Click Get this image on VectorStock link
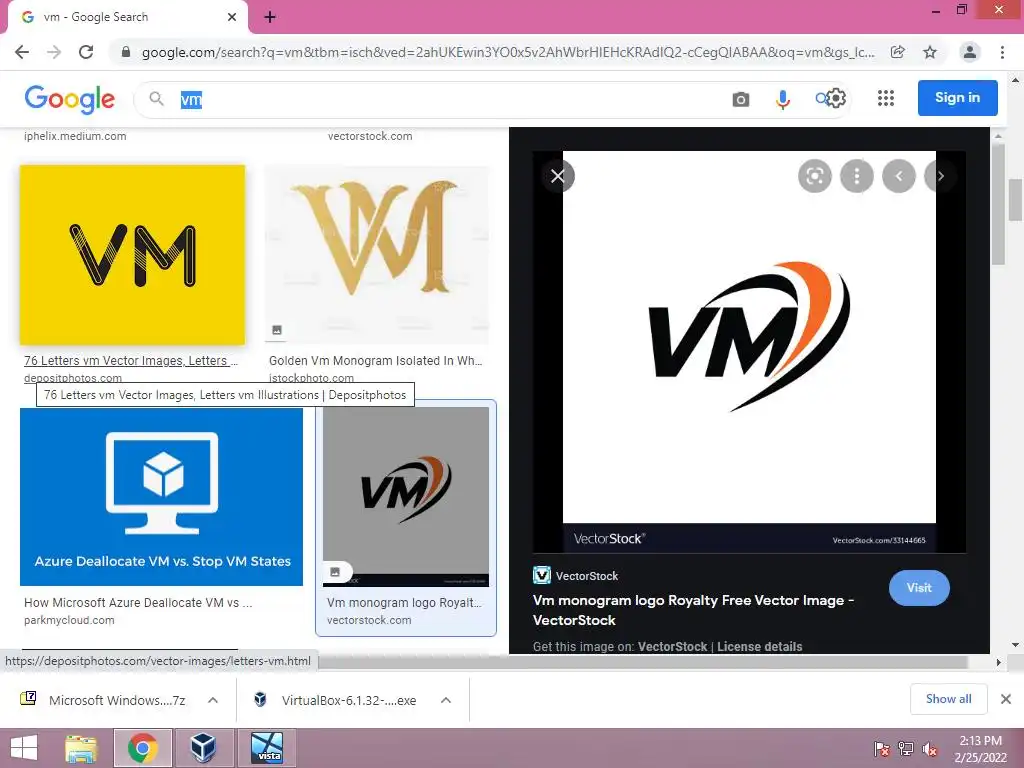This screenshot has height=768, width=1024. (672, 647)
